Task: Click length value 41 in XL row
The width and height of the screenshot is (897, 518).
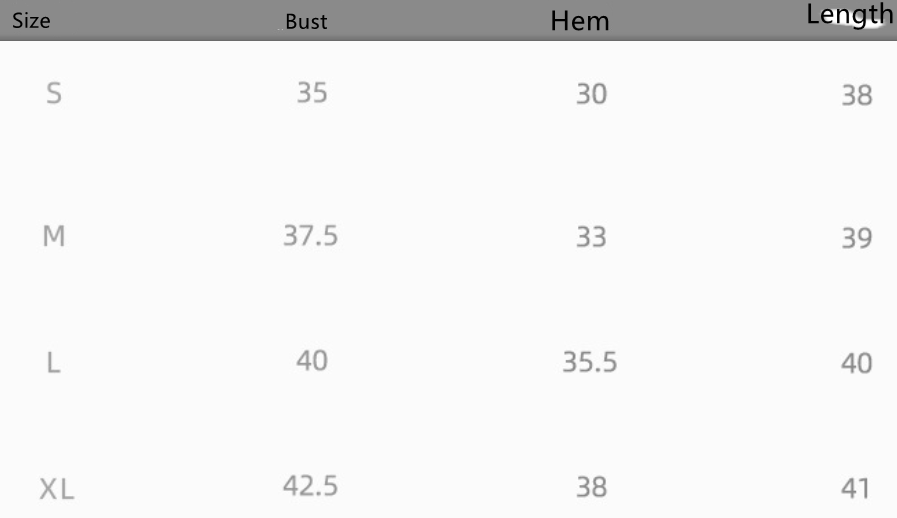Action: click(855, 489)
